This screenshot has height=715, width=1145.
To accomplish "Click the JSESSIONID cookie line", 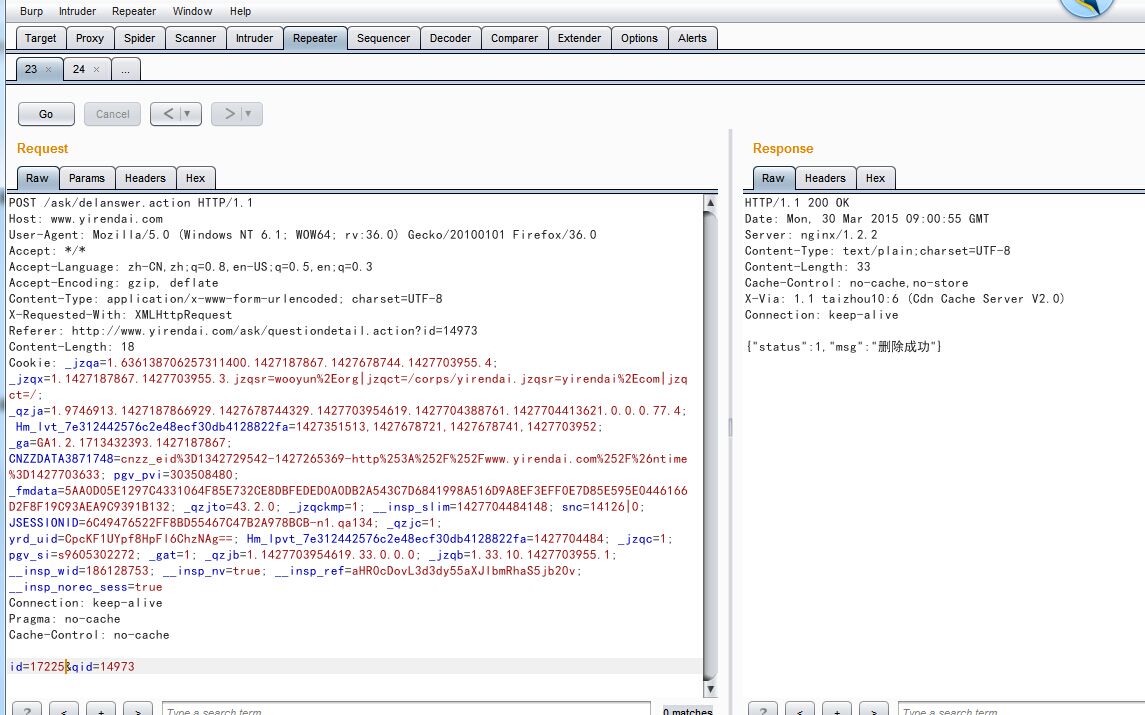I will click(x=225, y=523).
